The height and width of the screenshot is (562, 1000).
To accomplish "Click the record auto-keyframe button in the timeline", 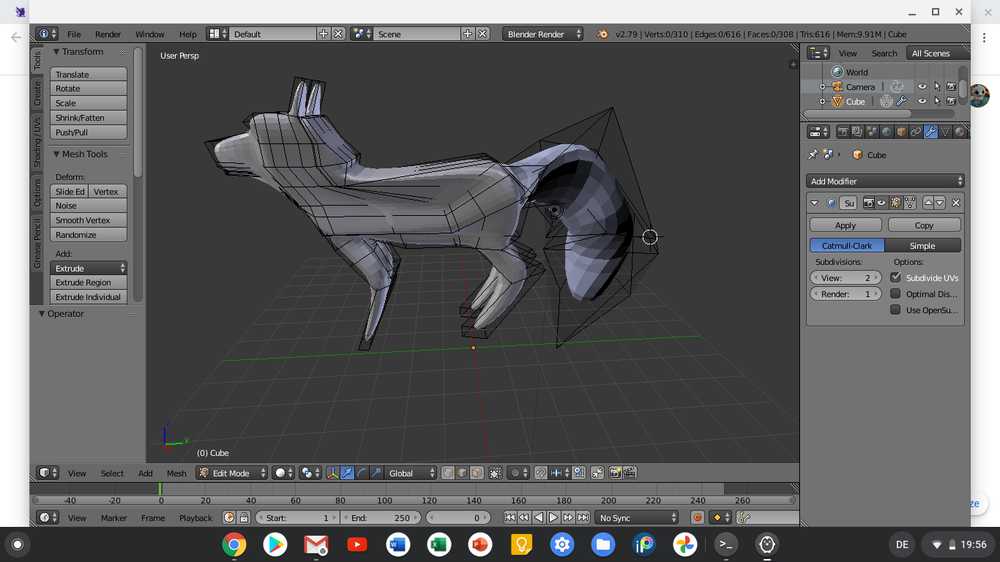I will pos(697,518).
